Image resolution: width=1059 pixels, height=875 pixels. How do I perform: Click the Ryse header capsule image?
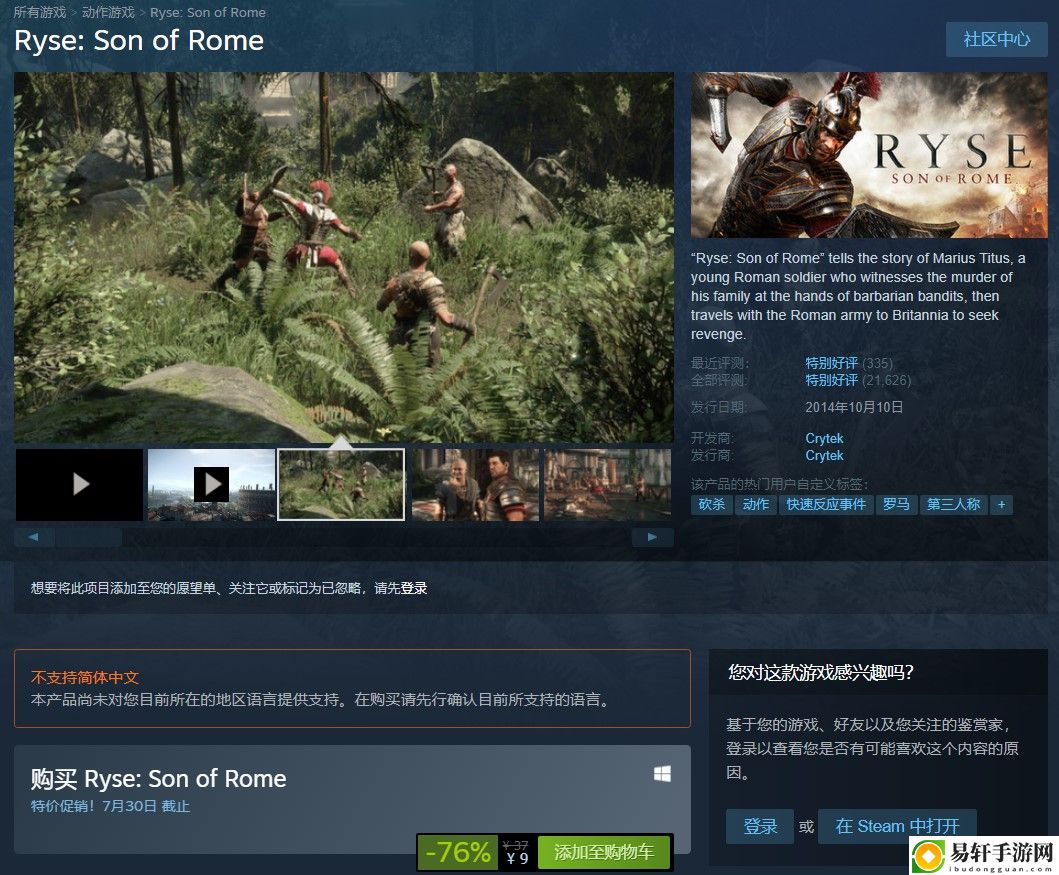pos(869,155)
